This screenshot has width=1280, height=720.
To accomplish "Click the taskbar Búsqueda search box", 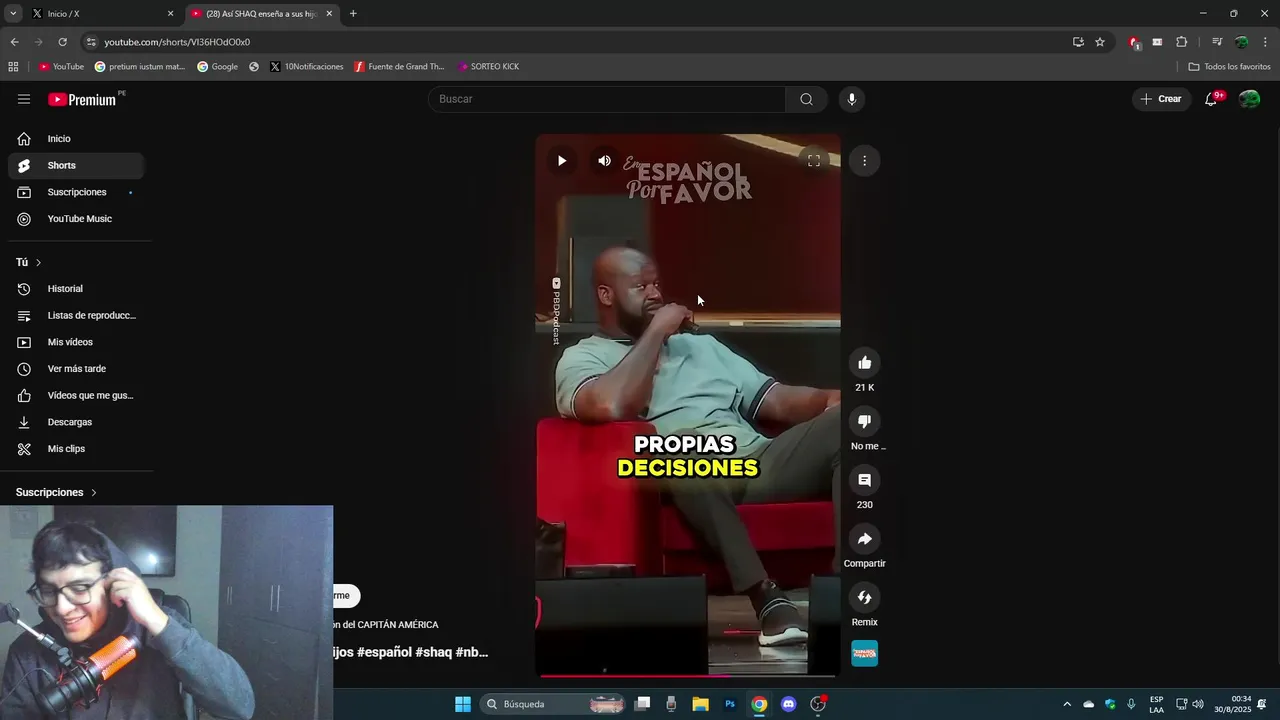I will tap(553, 704).
